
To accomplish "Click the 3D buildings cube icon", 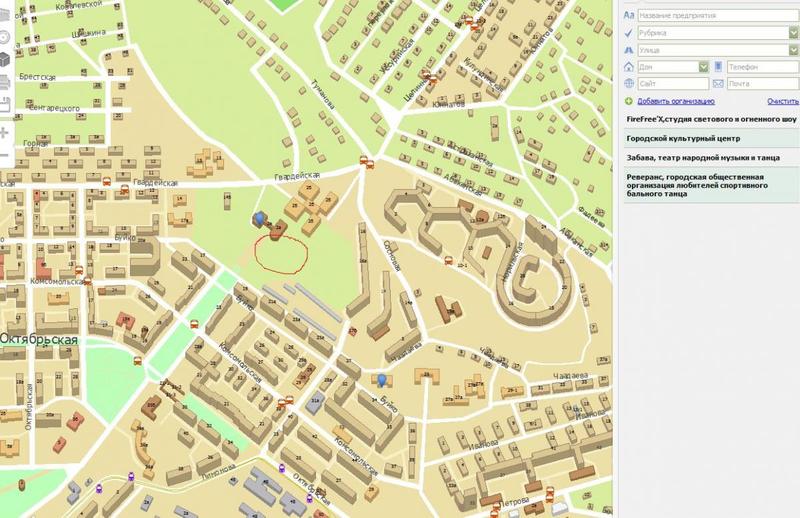I will 4,57.
